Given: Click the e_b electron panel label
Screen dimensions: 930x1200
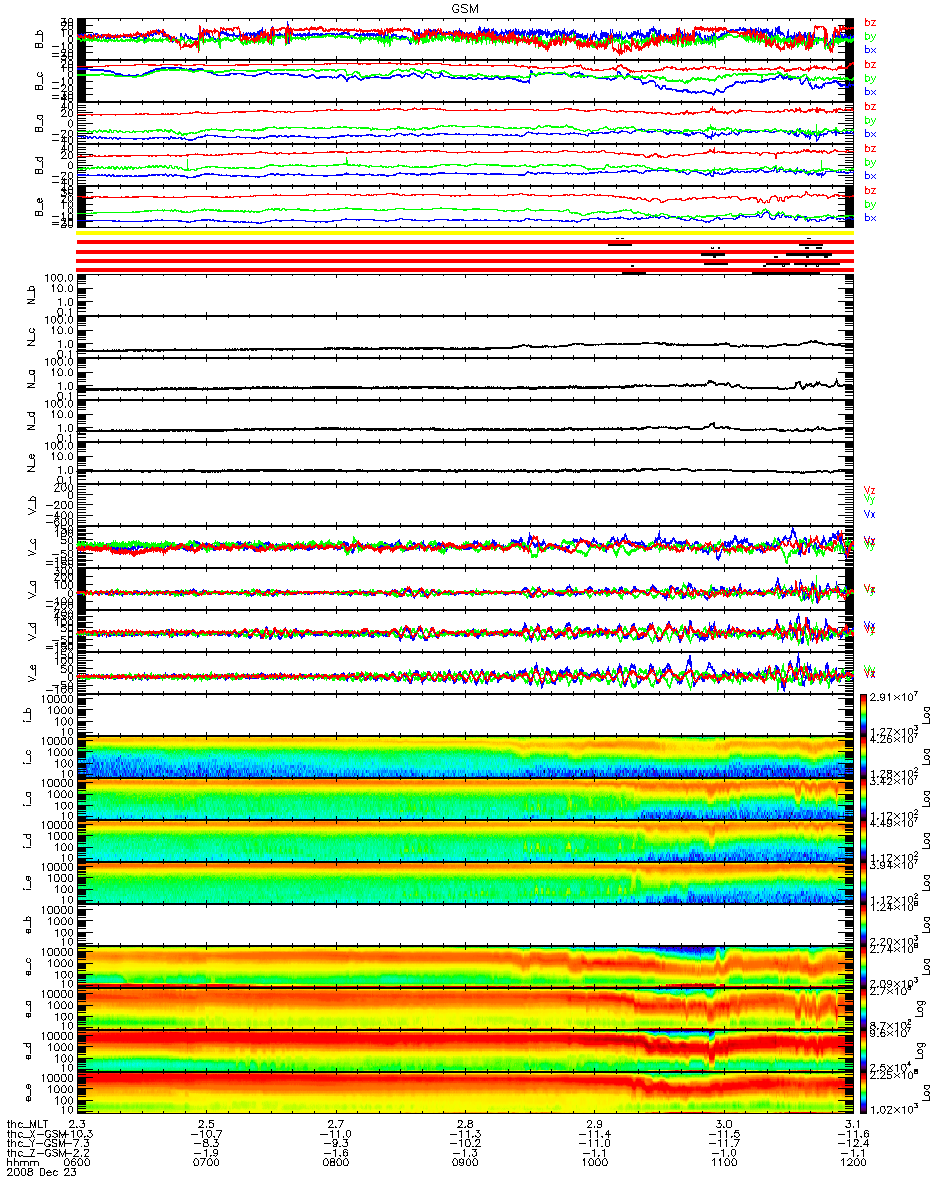Looking at the screenshot, I should 29,925.
